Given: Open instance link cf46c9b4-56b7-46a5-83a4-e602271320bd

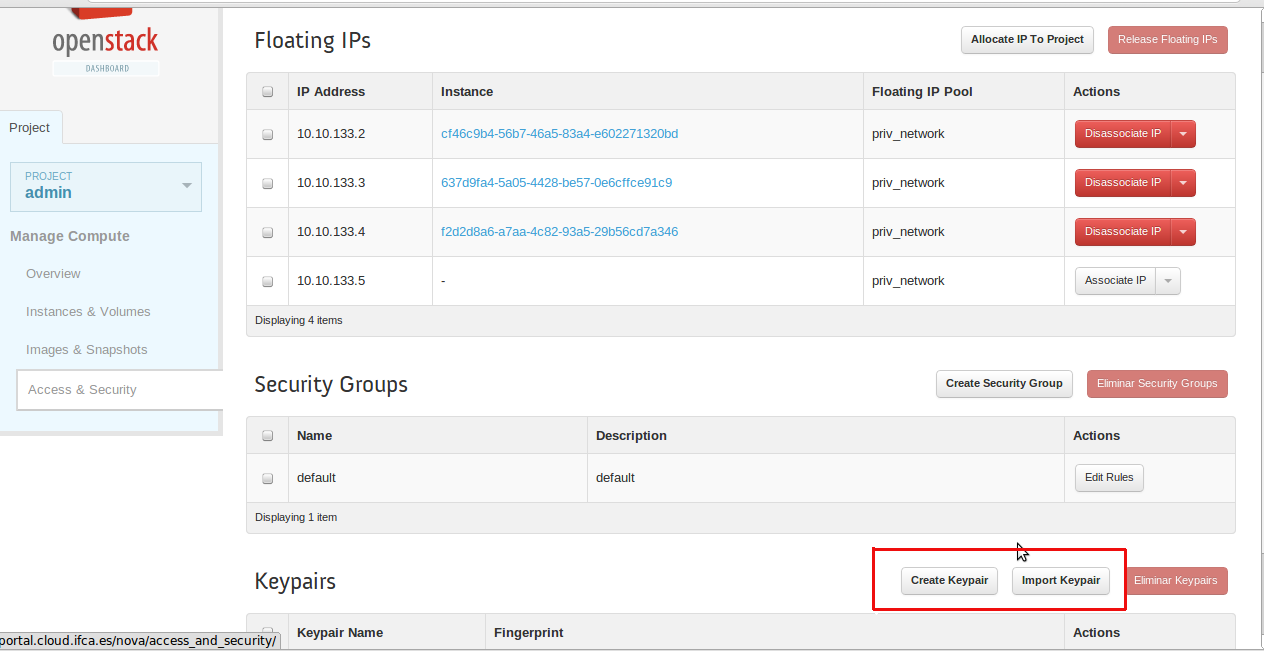Looking at the screenshot, I should click(x=559, y=134).
